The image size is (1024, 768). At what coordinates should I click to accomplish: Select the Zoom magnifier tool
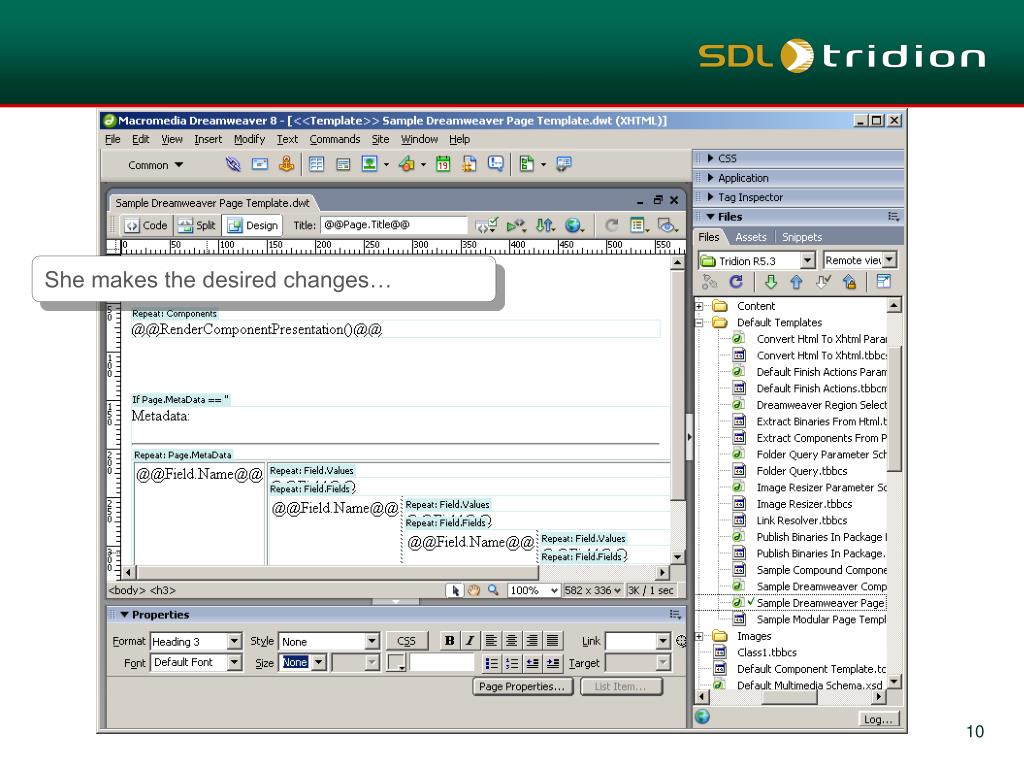493,590
